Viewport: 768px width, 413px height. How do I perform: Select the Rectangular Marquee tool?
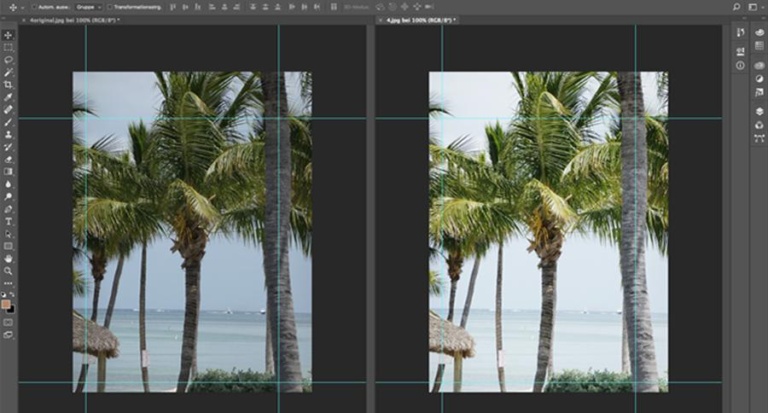tap(8, 47)
